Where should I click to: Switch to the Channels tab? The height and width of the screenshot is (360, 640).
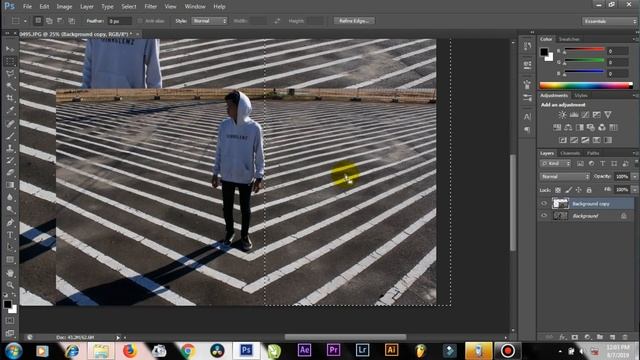[x=570, y=153]
